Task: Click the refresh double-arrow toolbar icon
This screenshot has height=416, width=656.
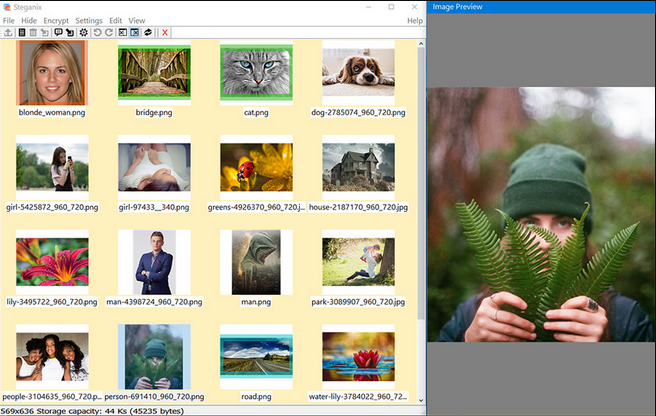Action: pos(148,33)
